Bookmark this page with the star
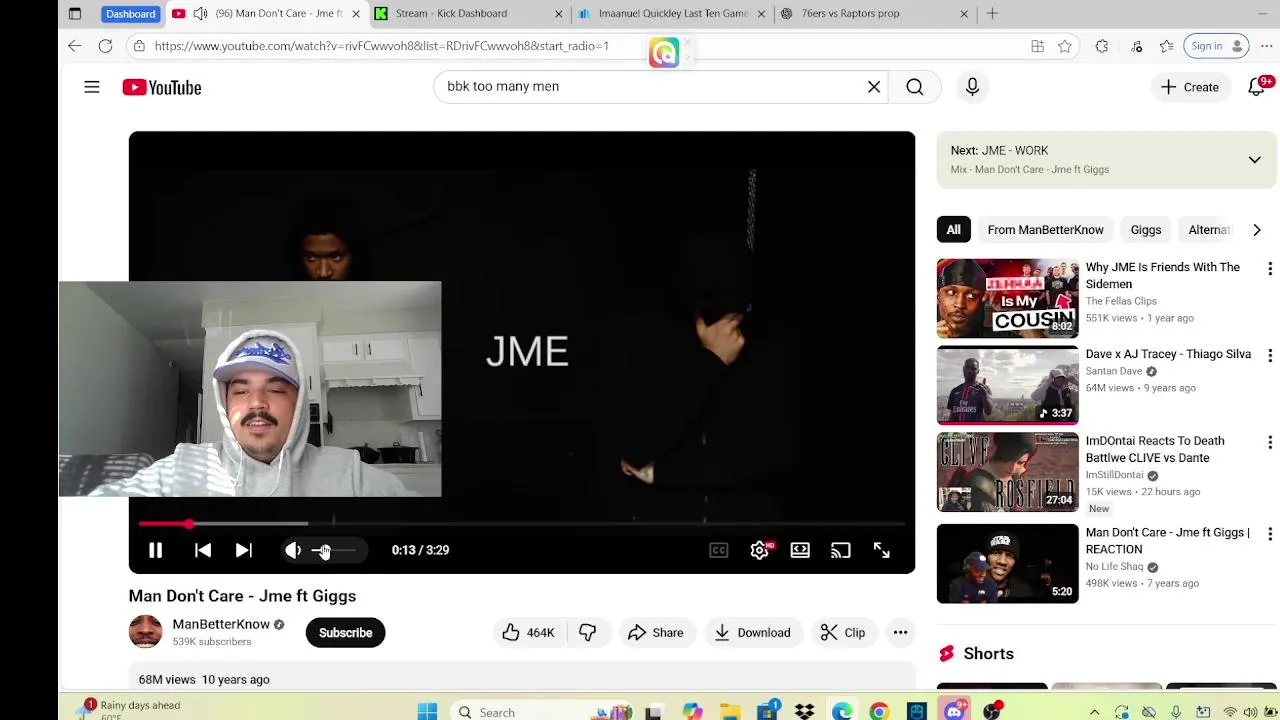Viewport: 1280px width, 720px height. (1065, 46)
